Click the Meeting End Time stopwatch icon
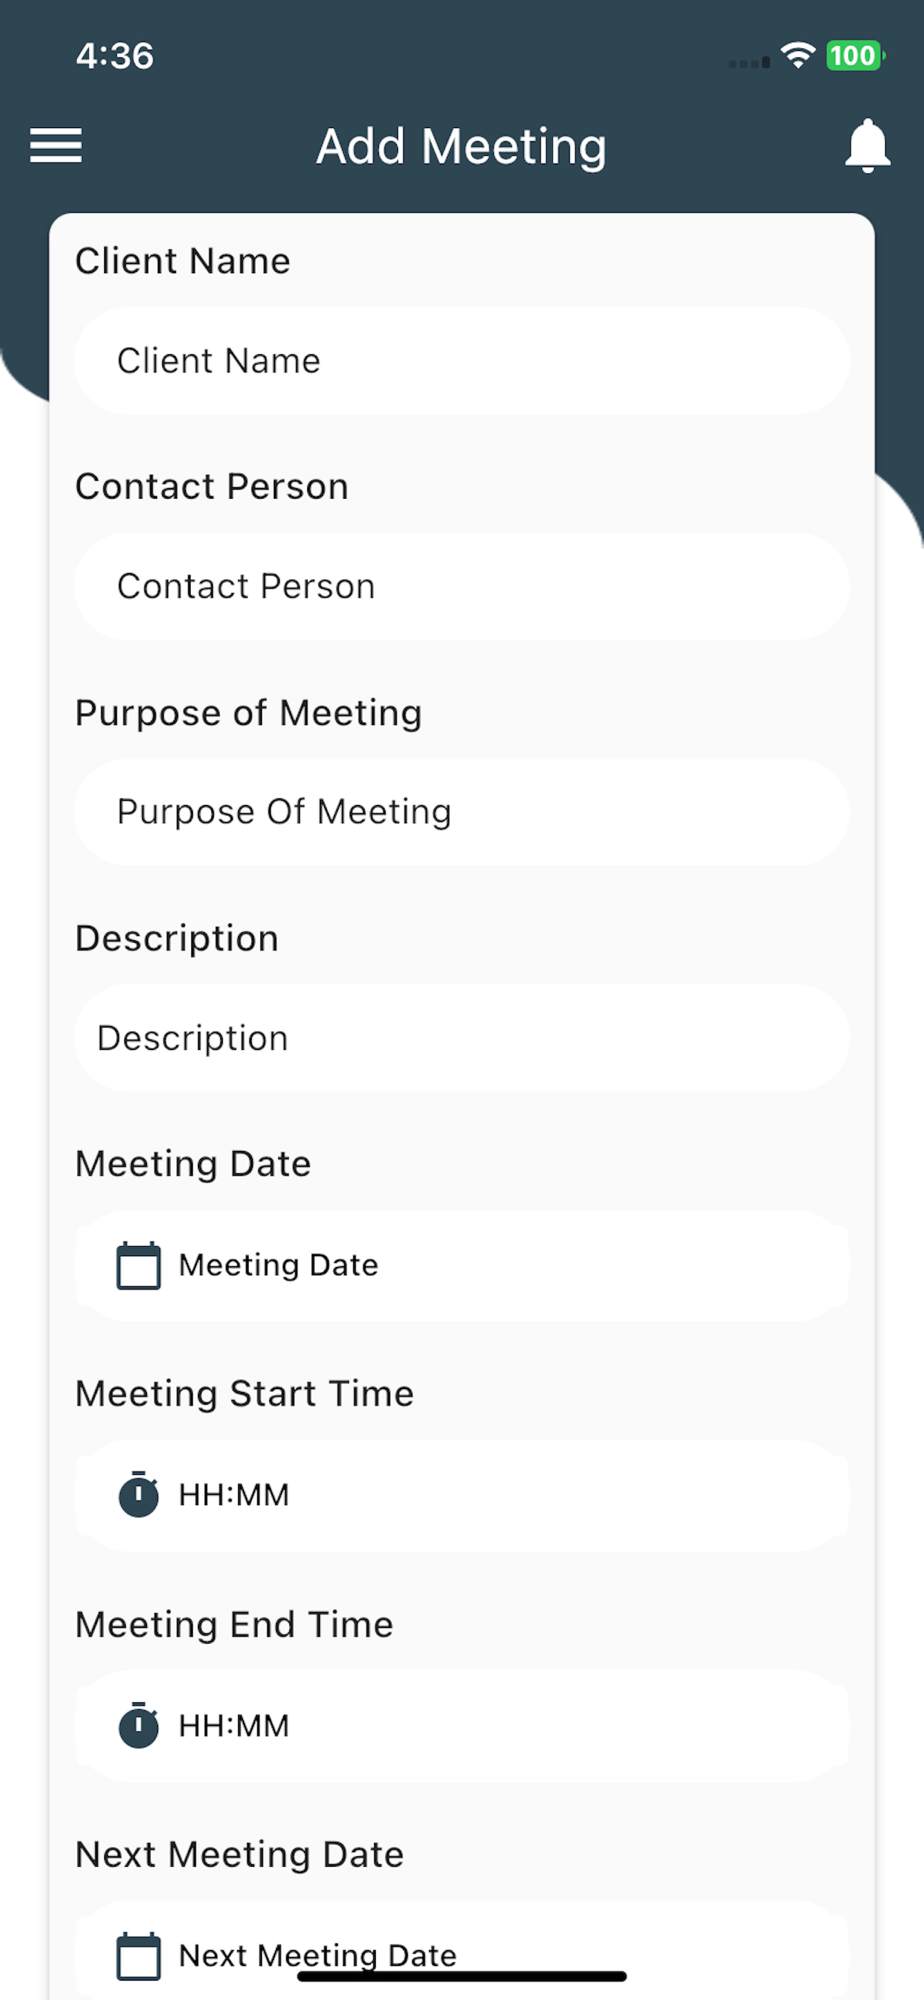The width and height of the screenshot is (924, 2000). (x=138, y=1726)
